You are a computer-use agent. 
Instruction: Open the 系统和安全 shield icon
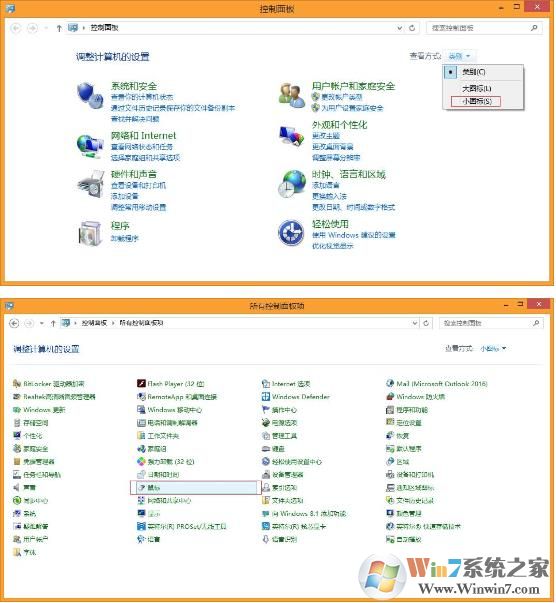90,95
